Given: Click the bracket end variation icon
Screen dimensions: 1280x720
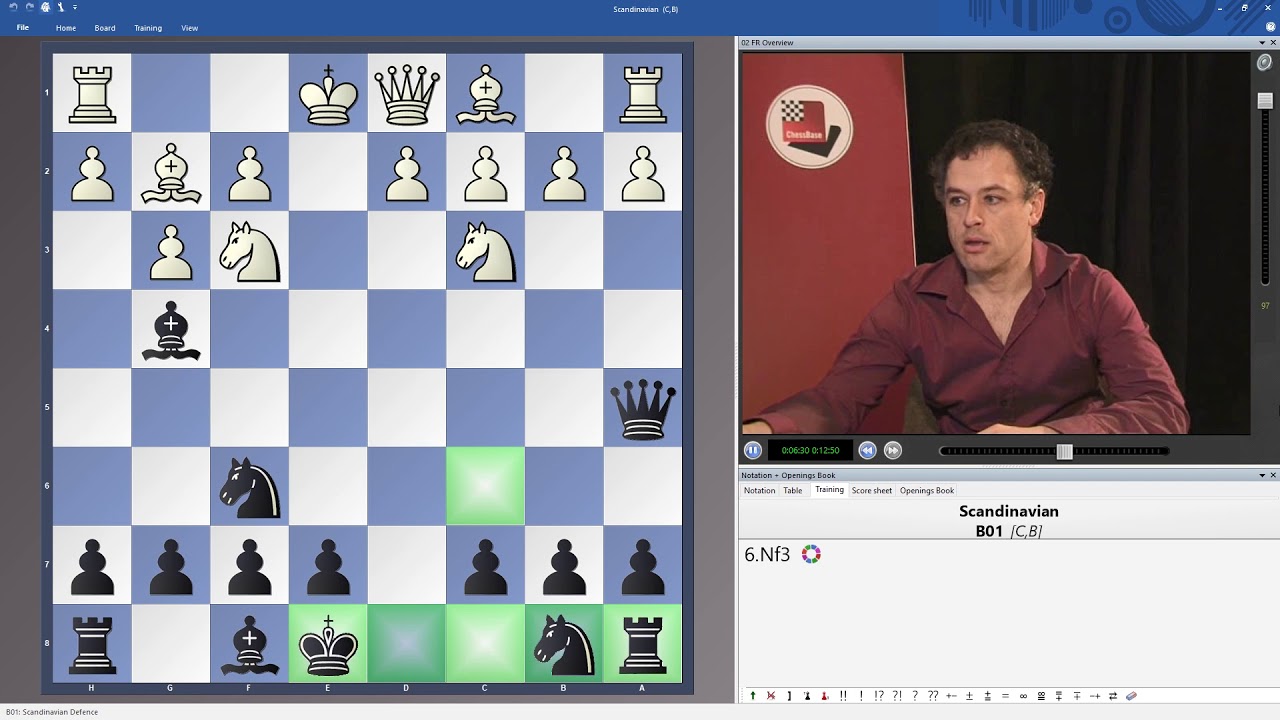Looking at the screenshot, I should coord(789,696).
